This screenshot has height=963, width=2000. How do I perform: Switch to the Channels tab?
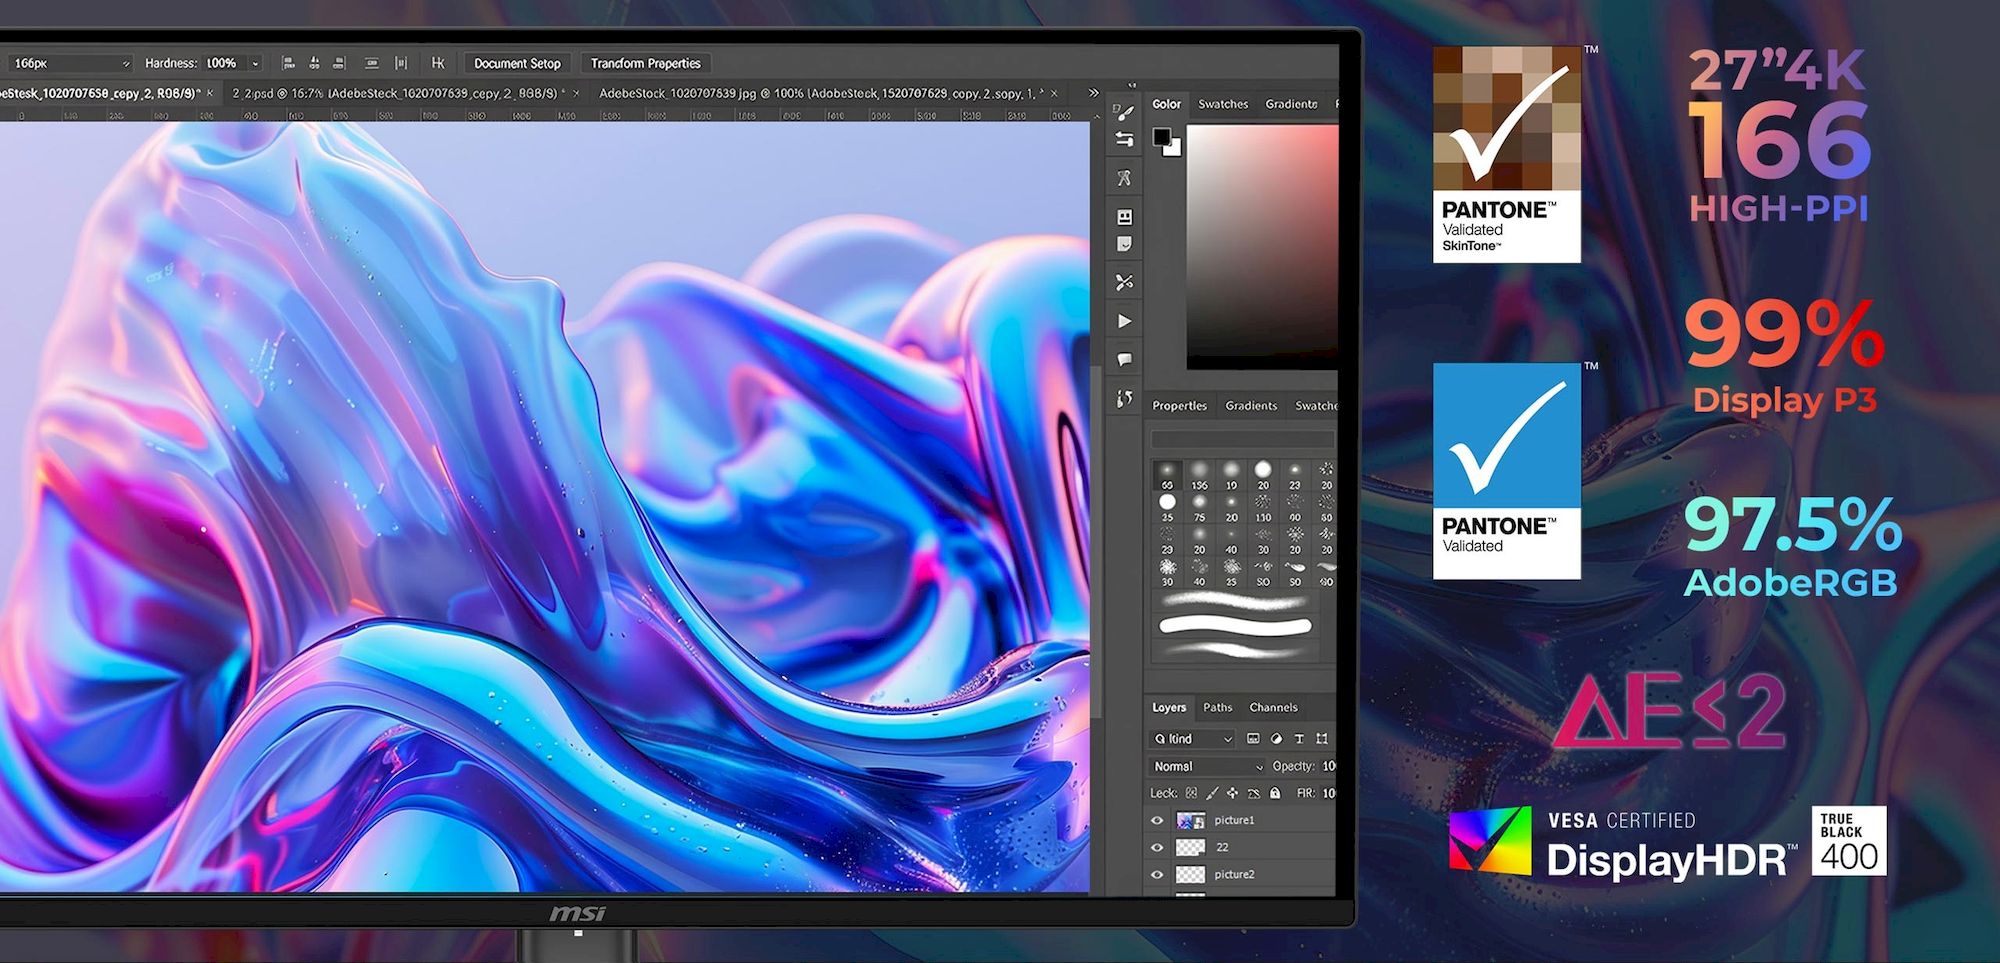(1273, 707)
